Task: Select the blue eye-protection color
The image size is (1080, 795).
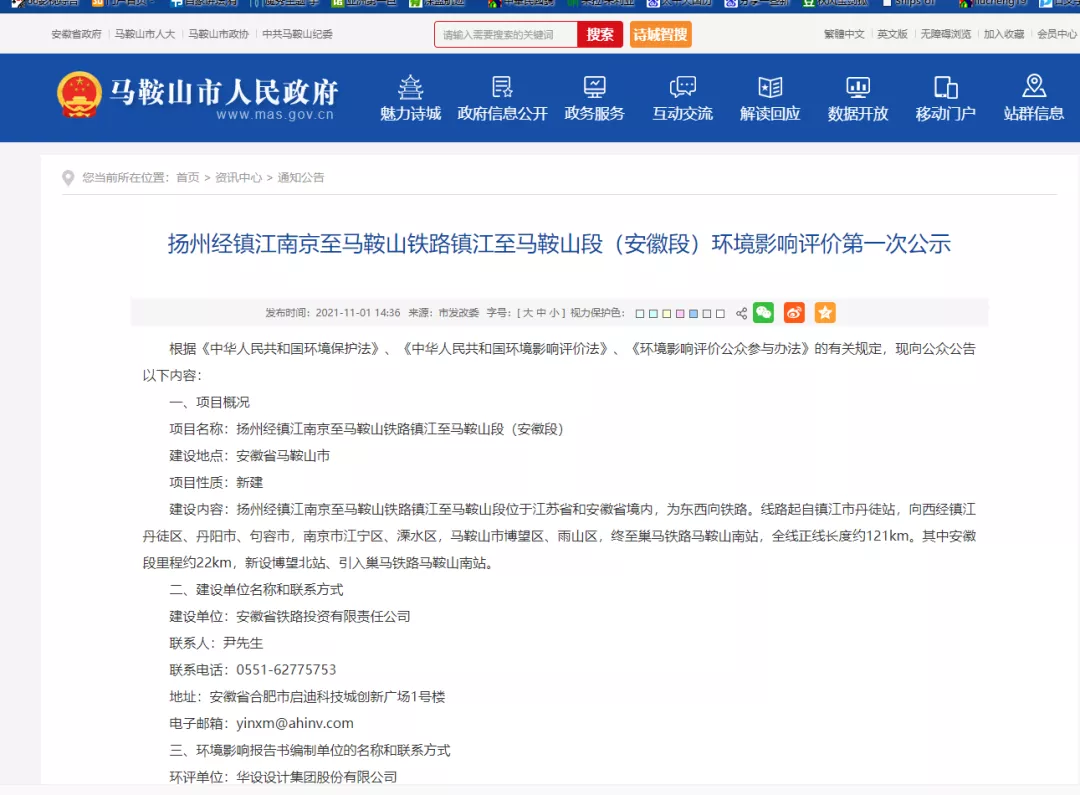Action: tap(694, 313)
